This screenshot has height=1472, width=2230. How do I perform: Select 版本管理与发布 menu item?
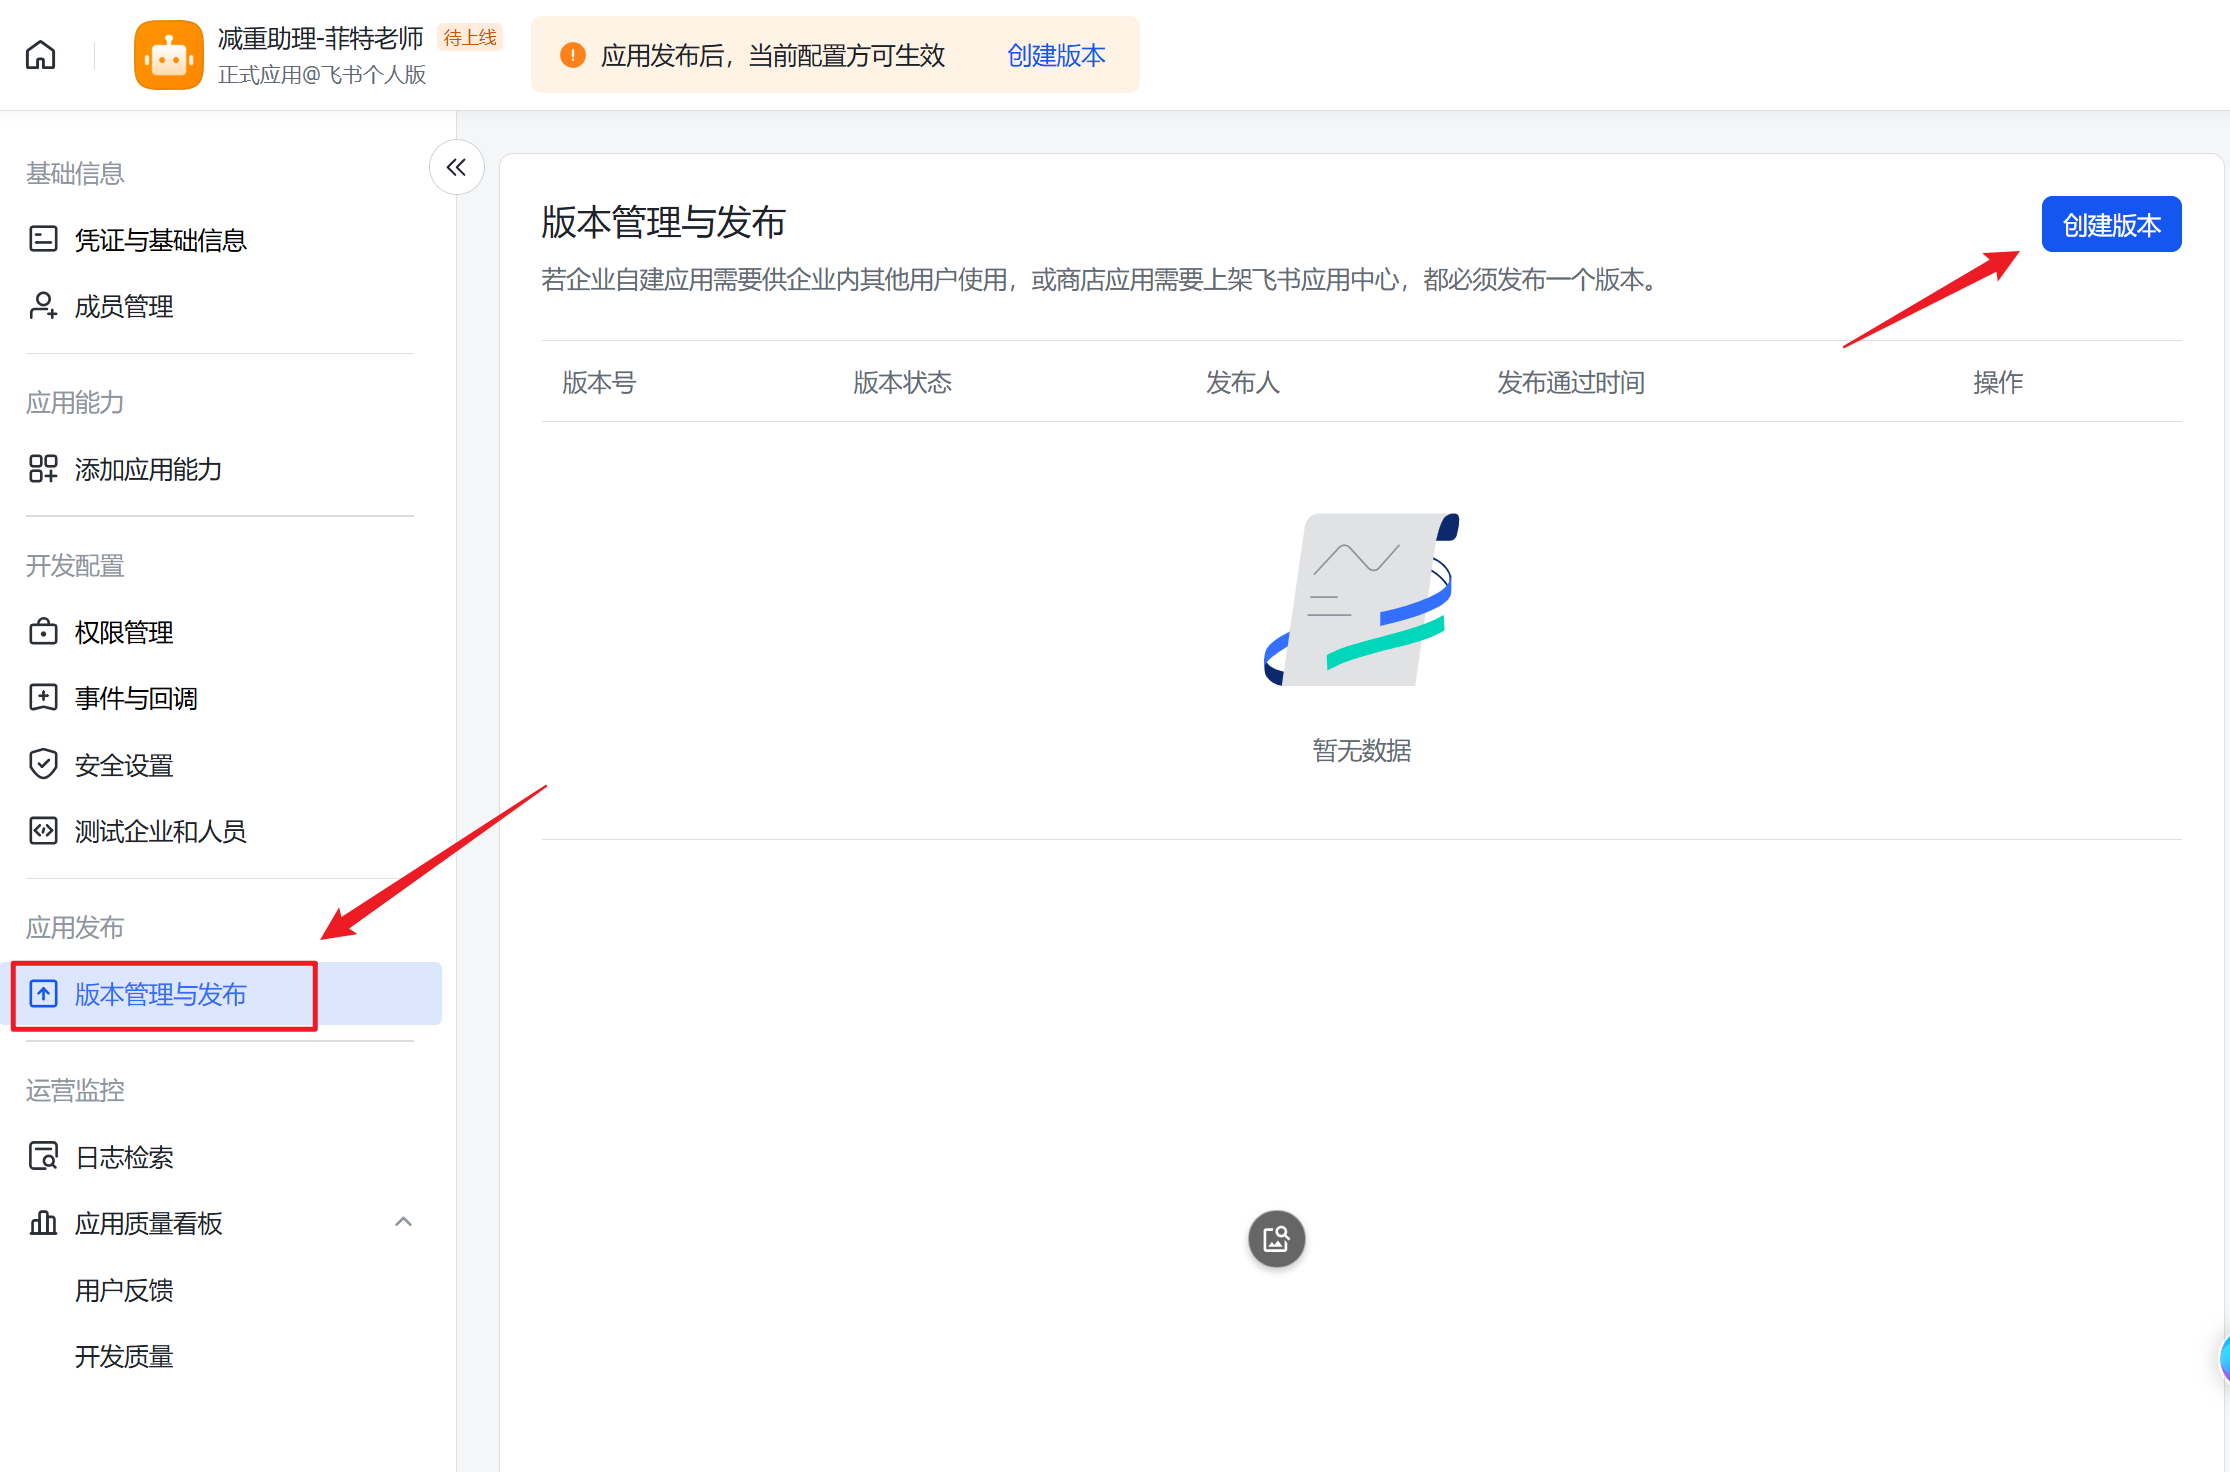click(226, 994)
